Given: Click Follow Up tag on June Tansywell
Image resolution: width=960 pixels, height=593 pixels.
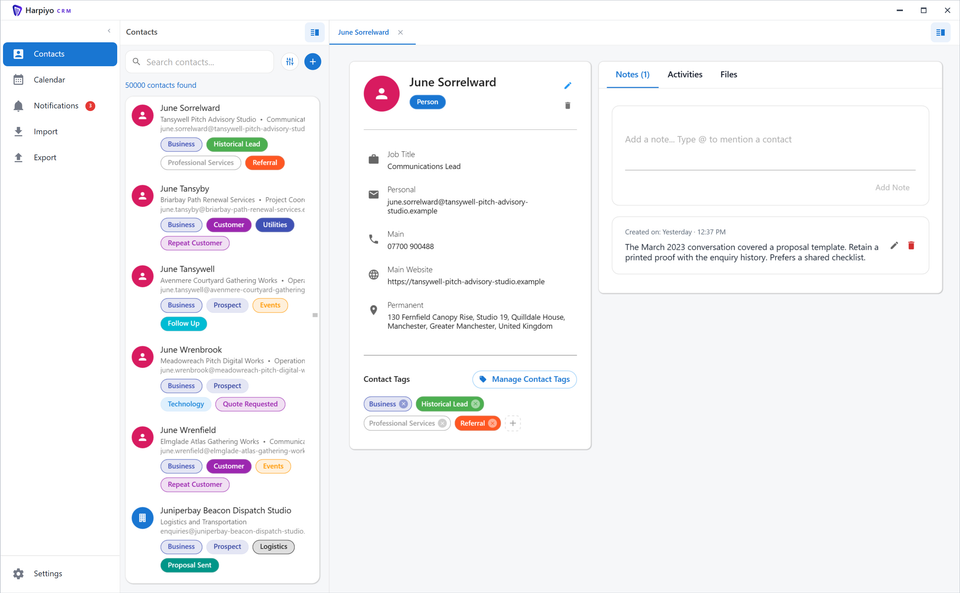Looking at the screenshot, I should 184,324.
